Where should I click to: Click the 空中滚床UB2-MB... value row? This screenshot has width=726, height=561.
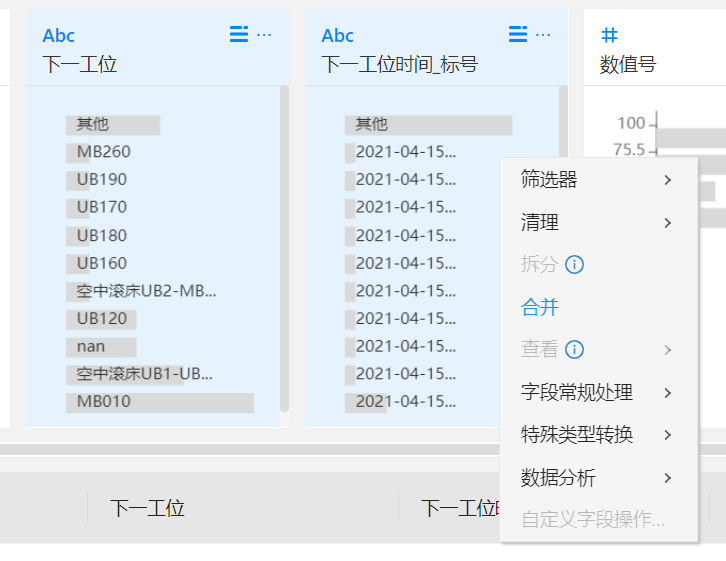[146, 291]
